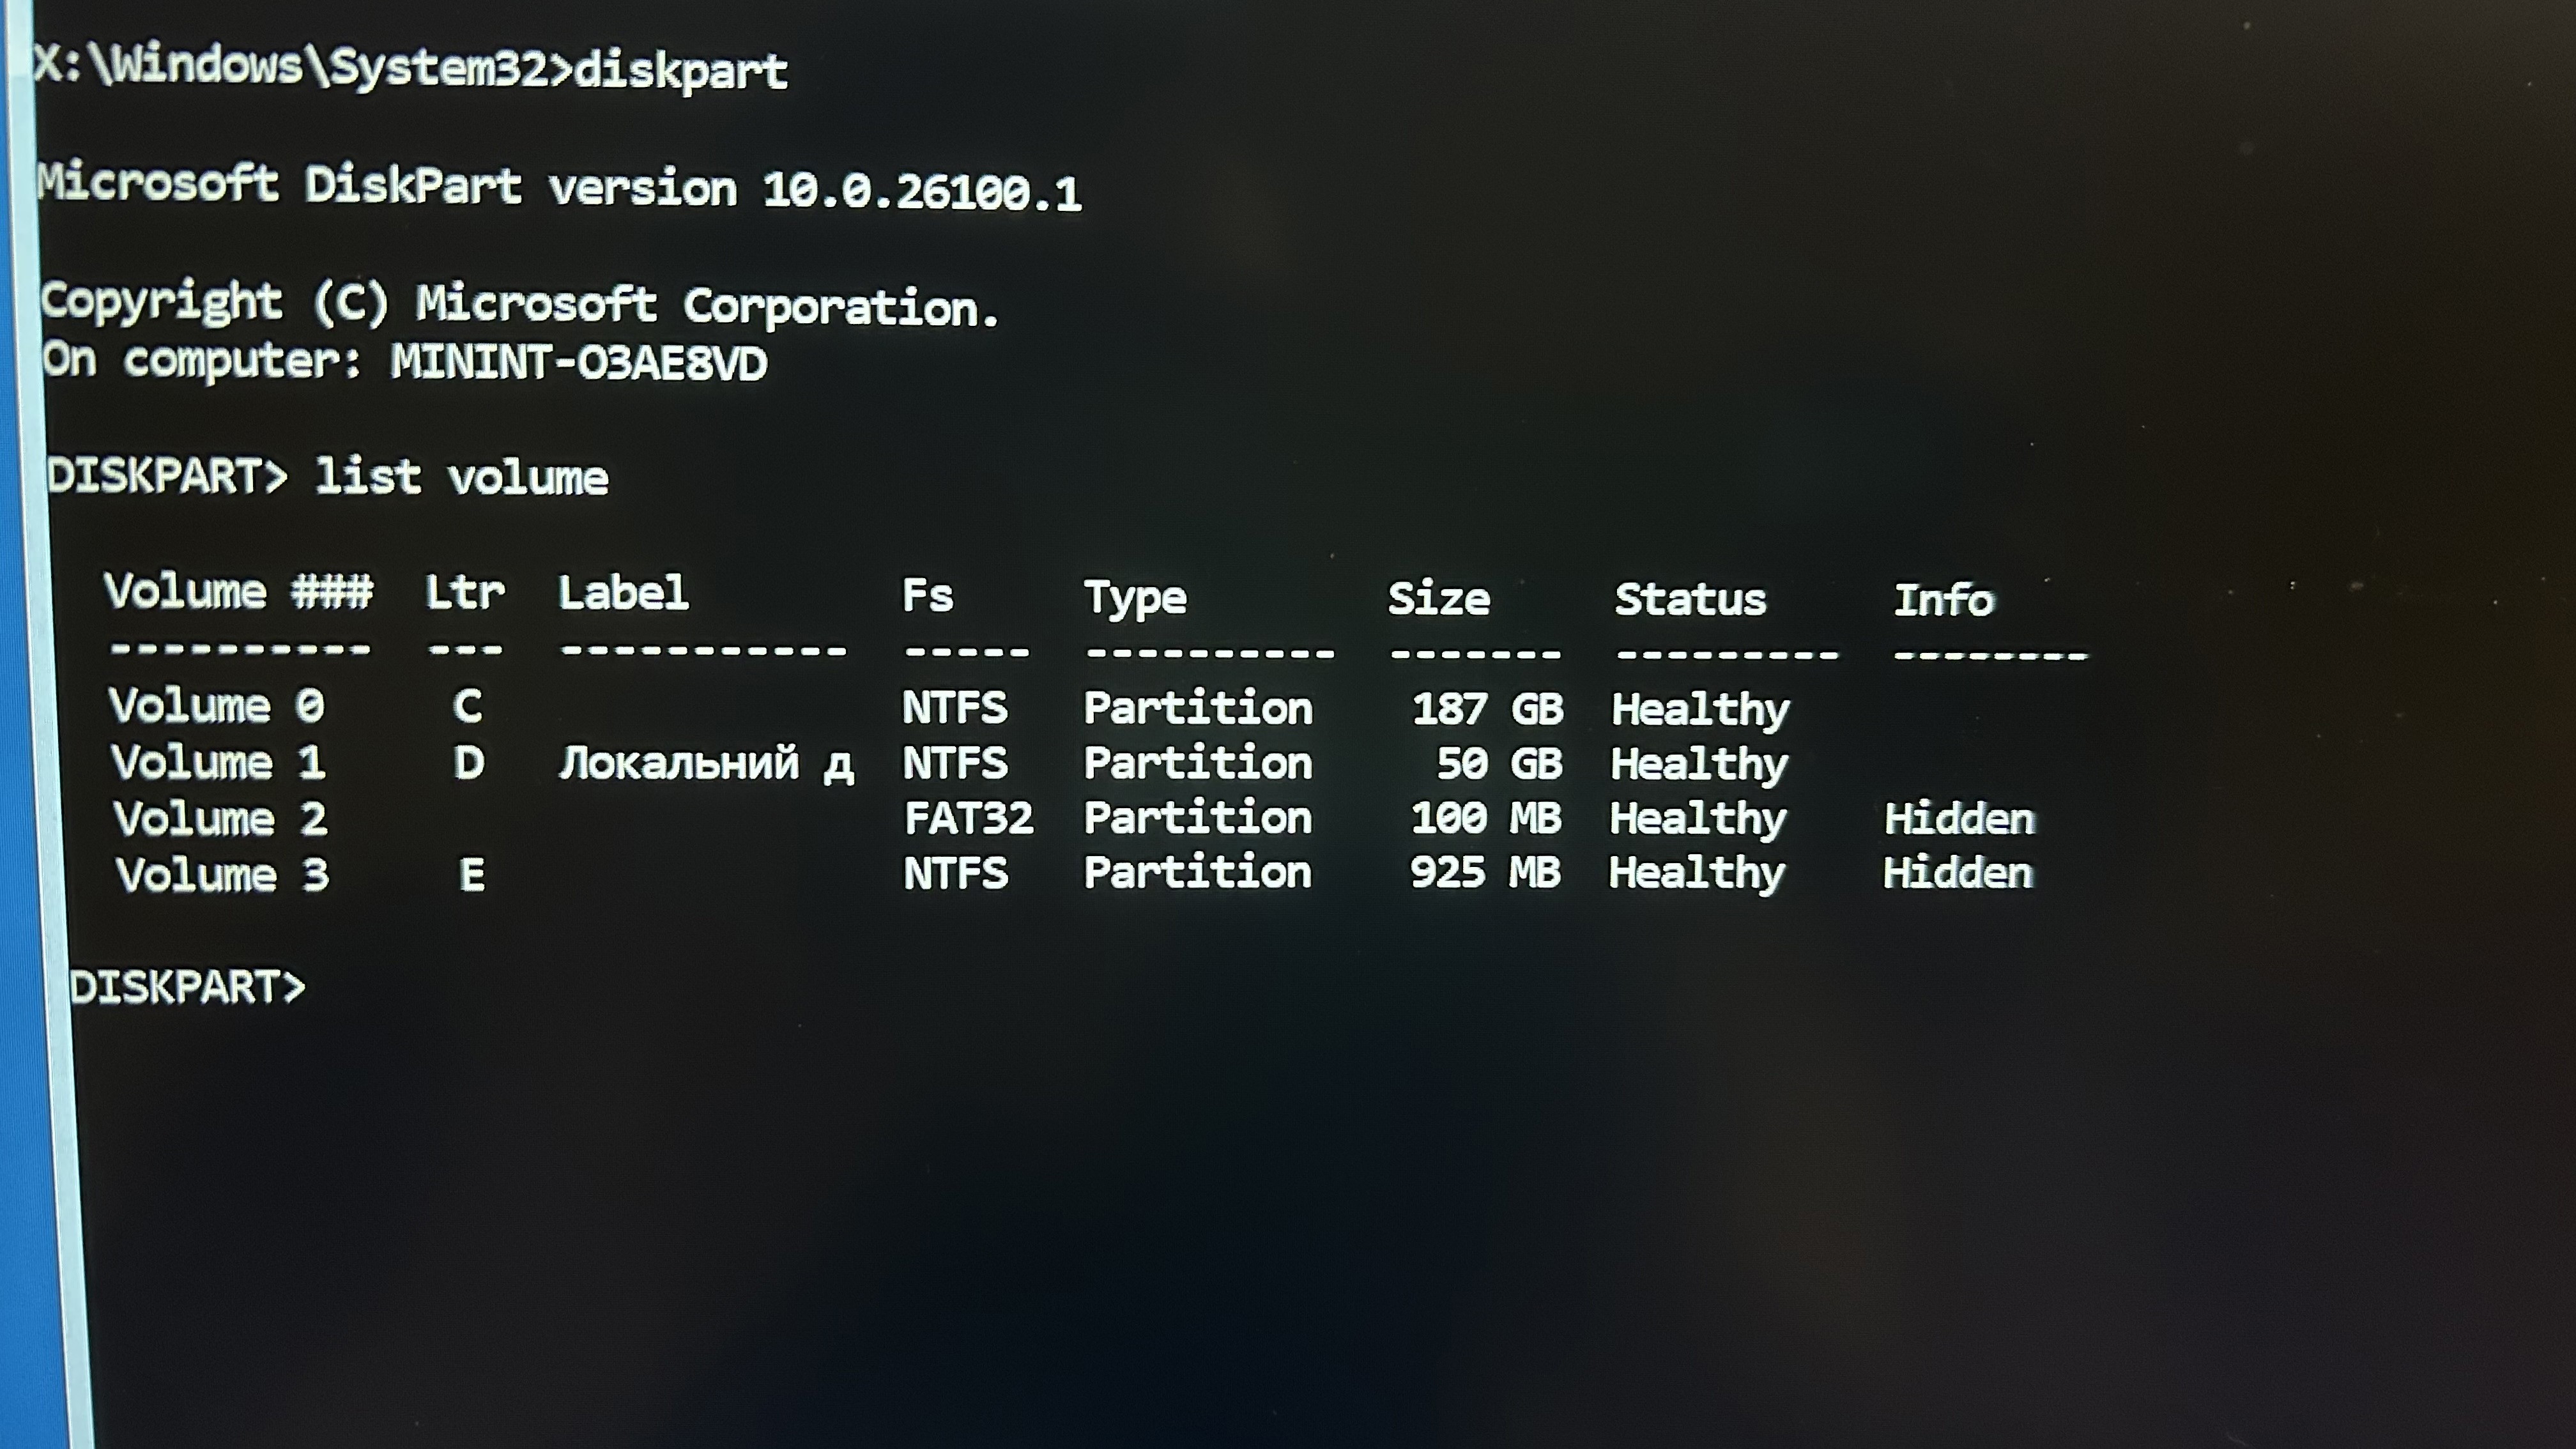Click the 187 GB size value
This screenshot has height=1449, width=2576.
1487,709
